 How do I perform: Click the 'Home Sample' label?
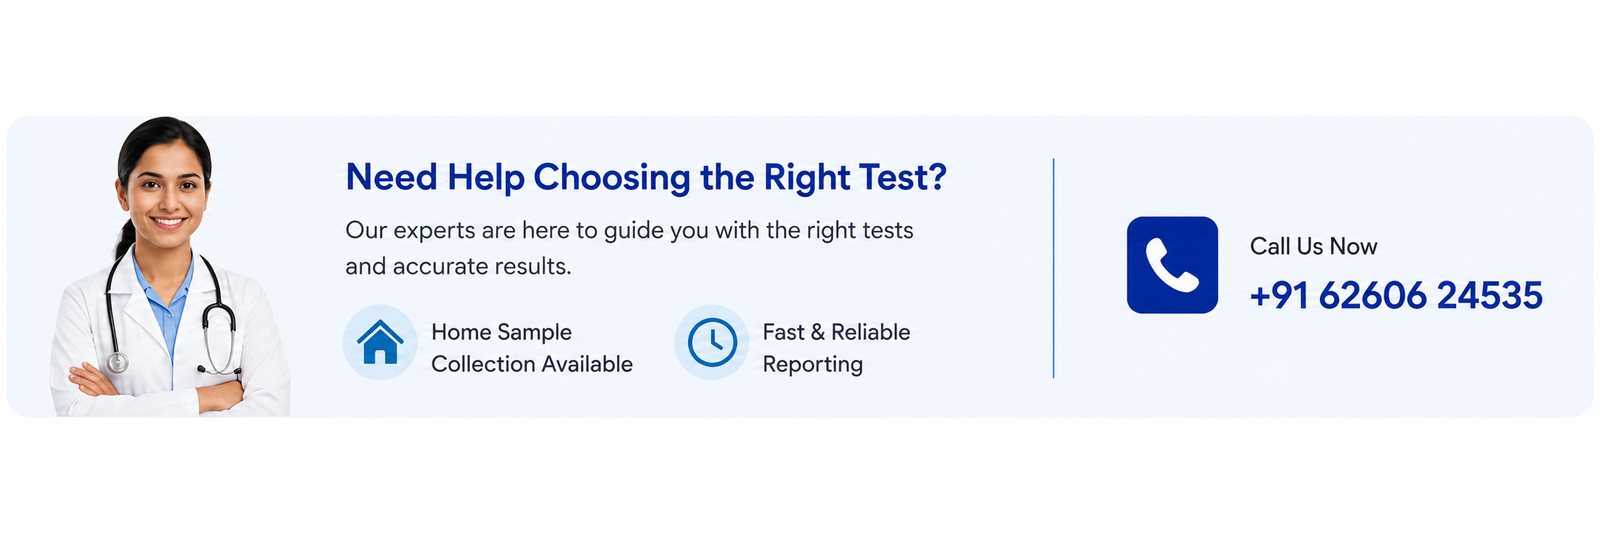pos(501,332)
